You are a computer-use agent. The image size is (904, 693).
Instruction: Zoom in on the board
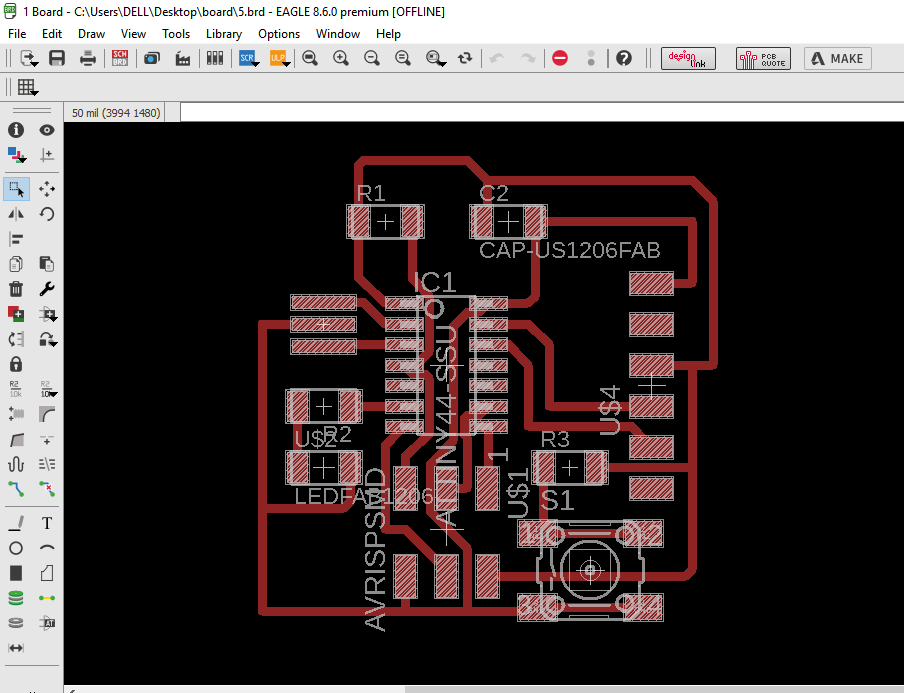click(341, 58)
